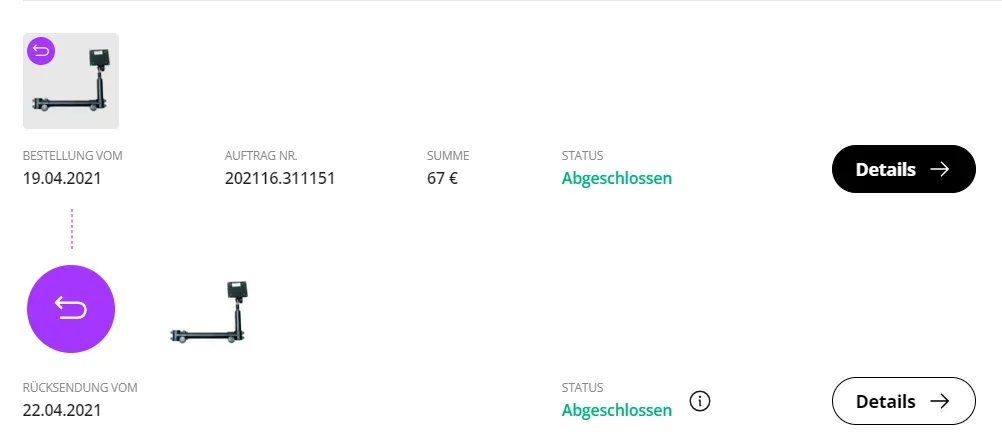Screen dimensions: 1002x440
Task: Click the arrow in the outlined Details button
Action: coord(939,402)
